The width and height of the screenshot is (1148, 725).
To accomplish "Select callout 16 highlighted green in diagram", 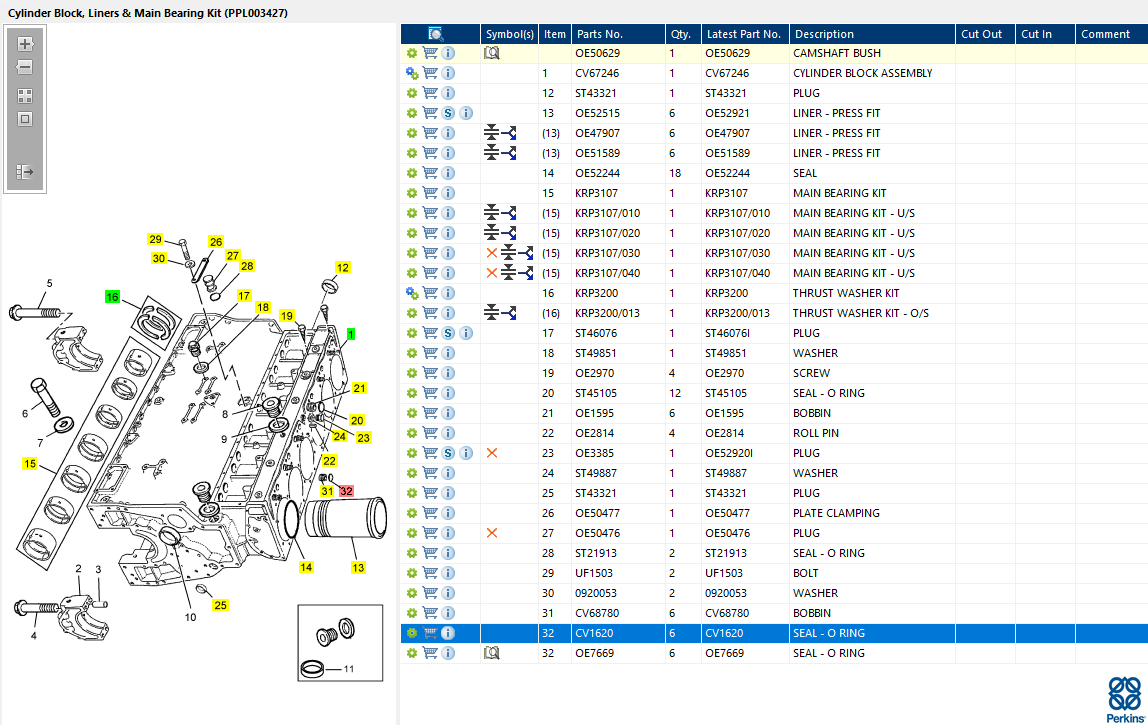I will 112,297.
